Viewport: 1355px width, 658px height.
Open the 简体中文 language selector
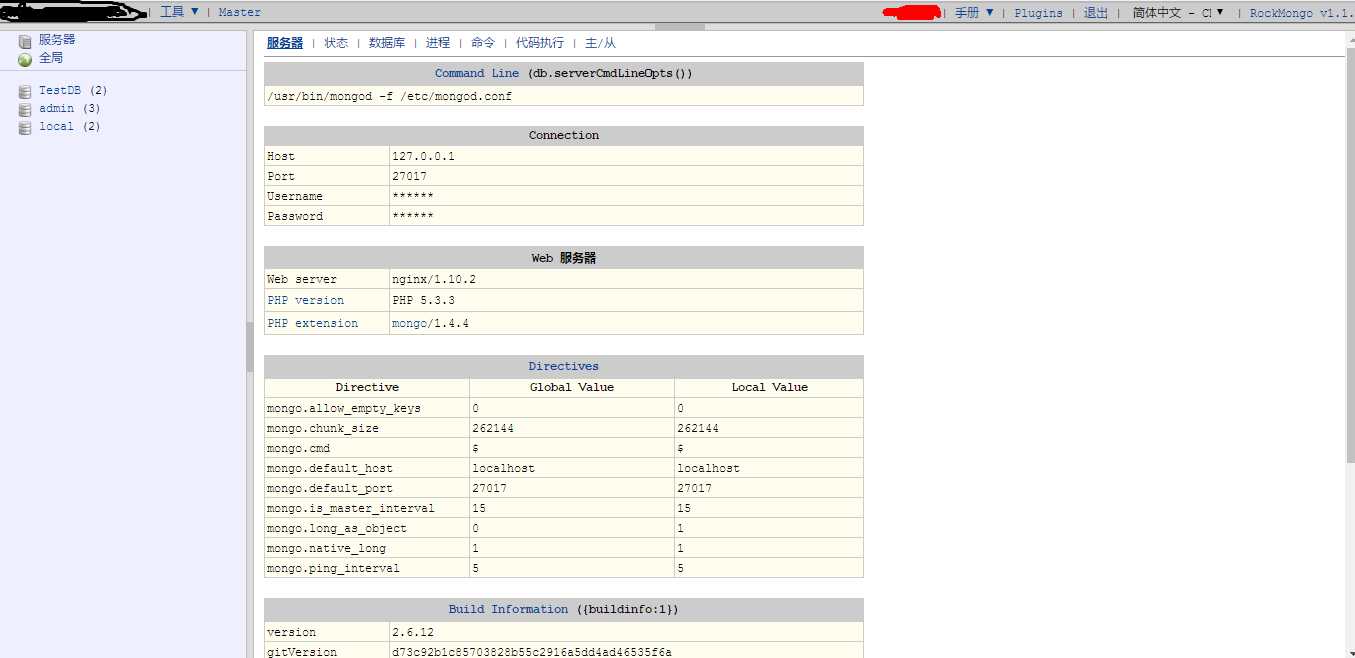[x=1178, y=12]
